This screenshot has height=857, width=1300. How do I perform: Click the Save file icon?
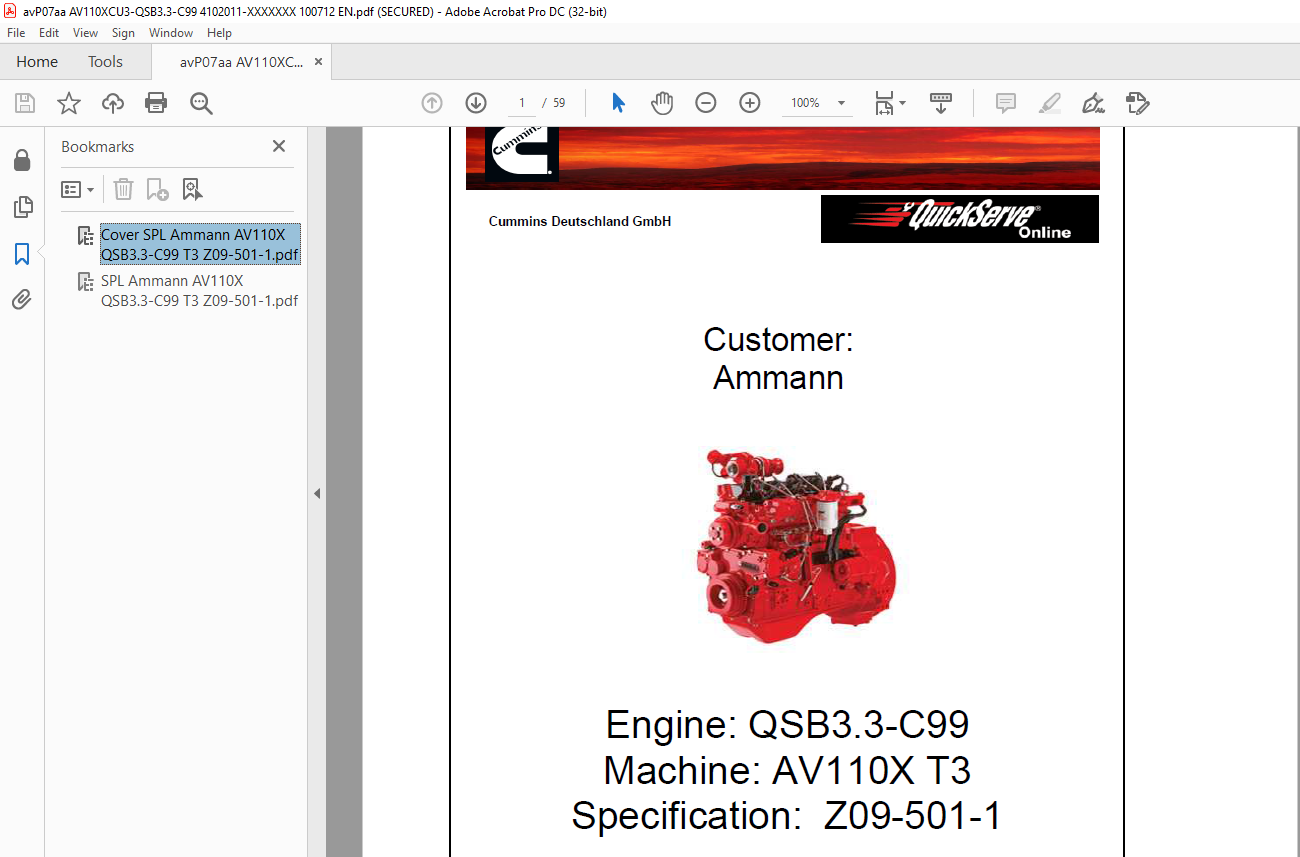tap(25, 103)
